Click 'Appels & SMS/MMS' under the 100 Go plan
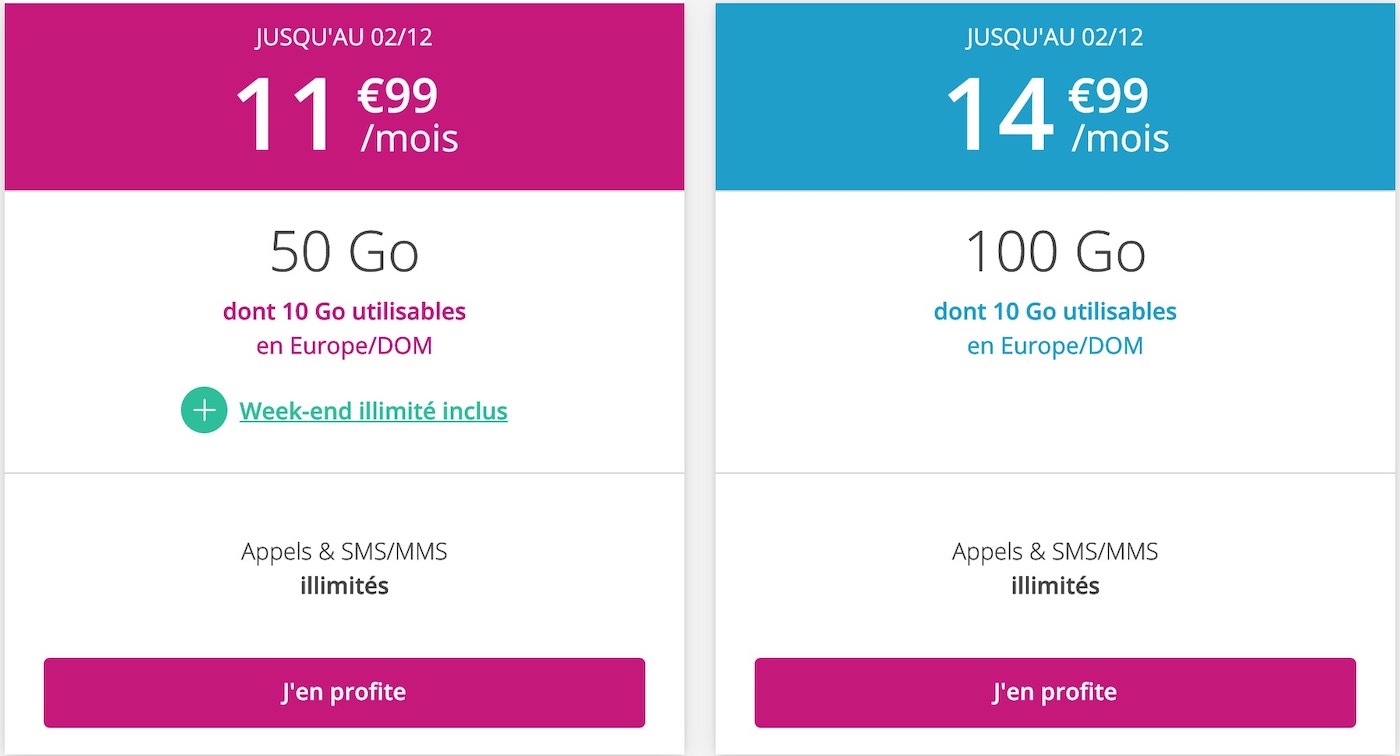This screenshot has width=1400, height=756. coord(1055,551)
